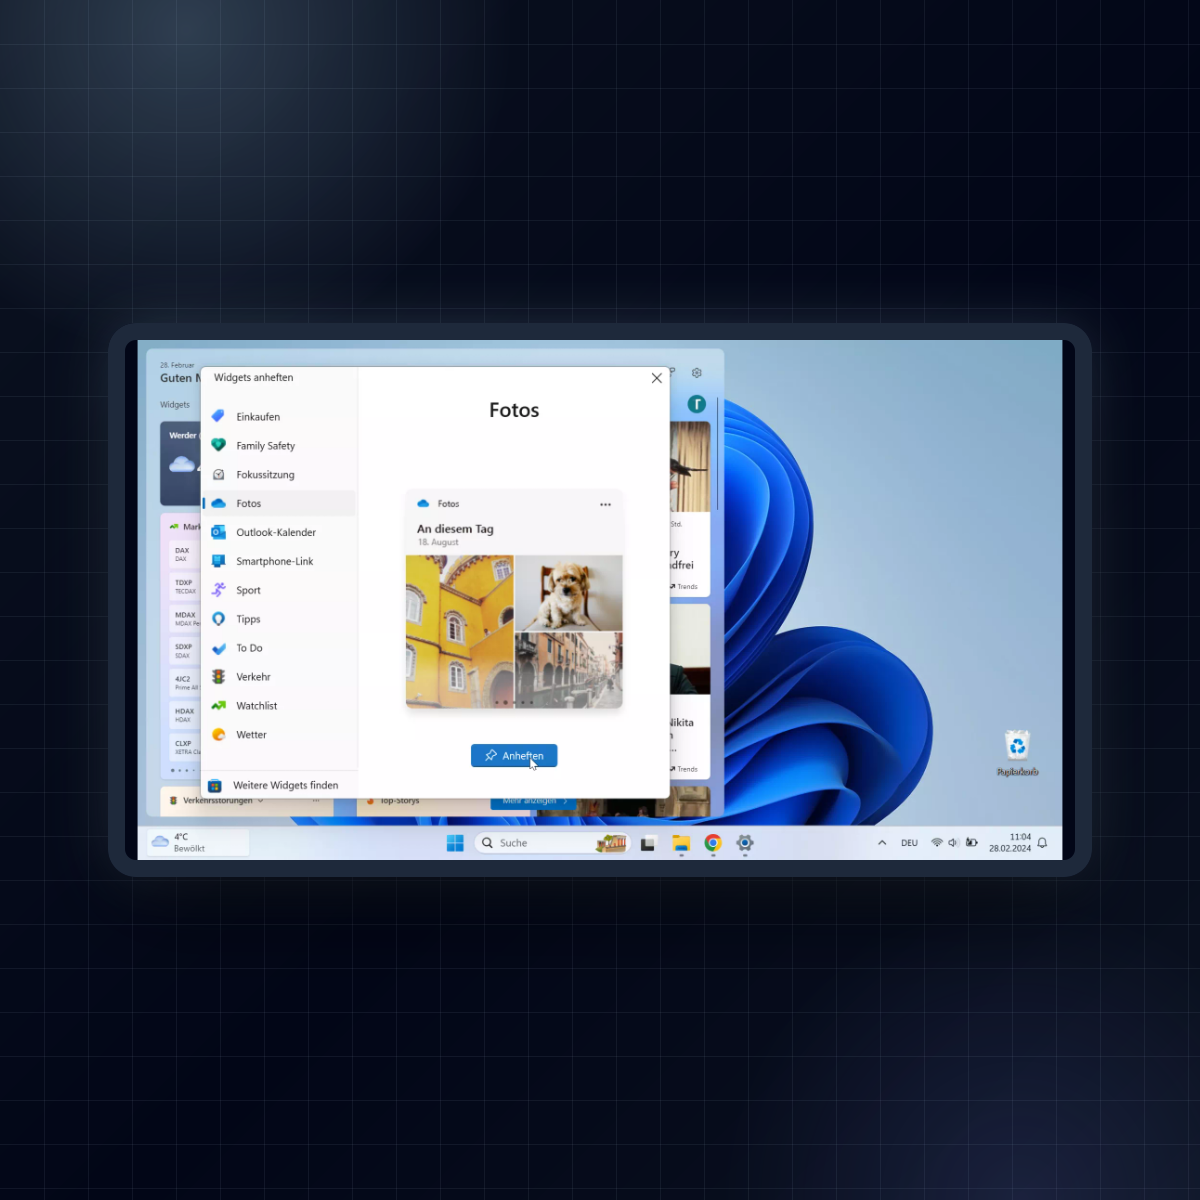Image resolution: width=1200 pixels, height=1200 pixels.
Task: Open the Sport widget preview
Action: [279, 591]
